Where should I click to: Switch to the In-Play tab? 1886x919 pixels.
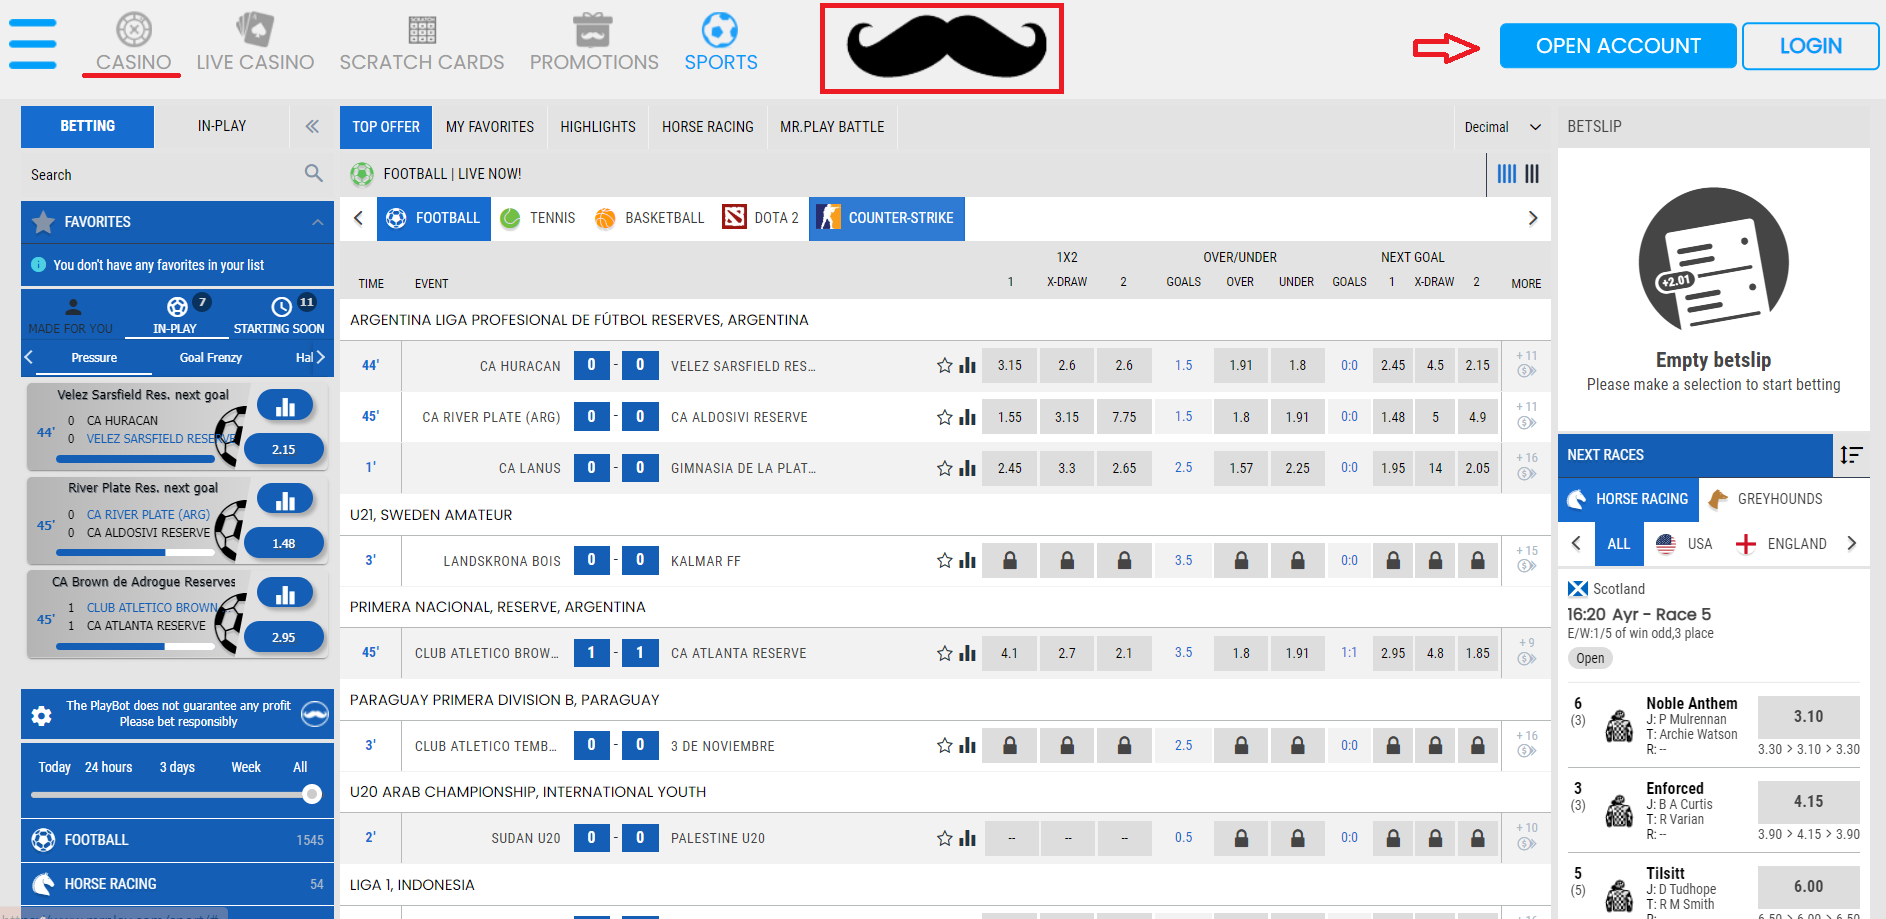221,126
